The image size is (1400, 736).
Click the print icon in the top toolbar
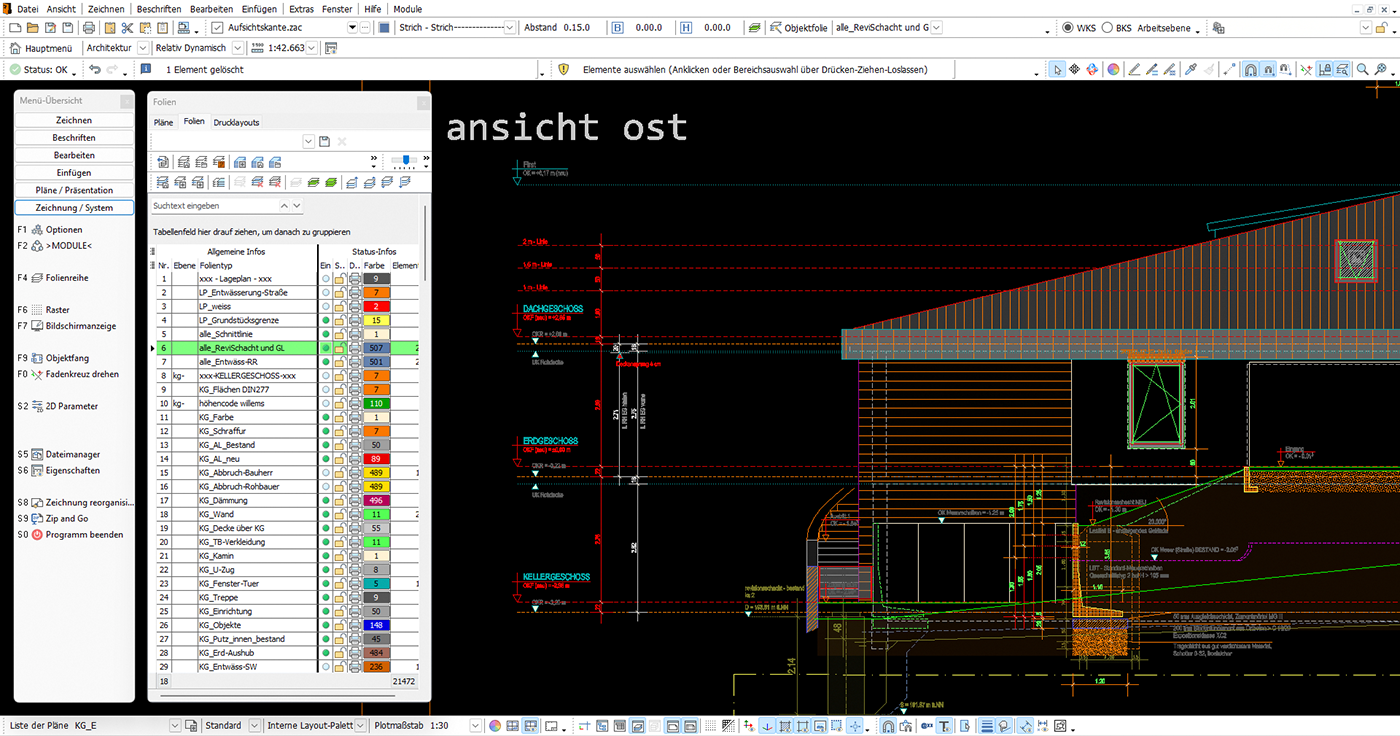pos(88,28)
